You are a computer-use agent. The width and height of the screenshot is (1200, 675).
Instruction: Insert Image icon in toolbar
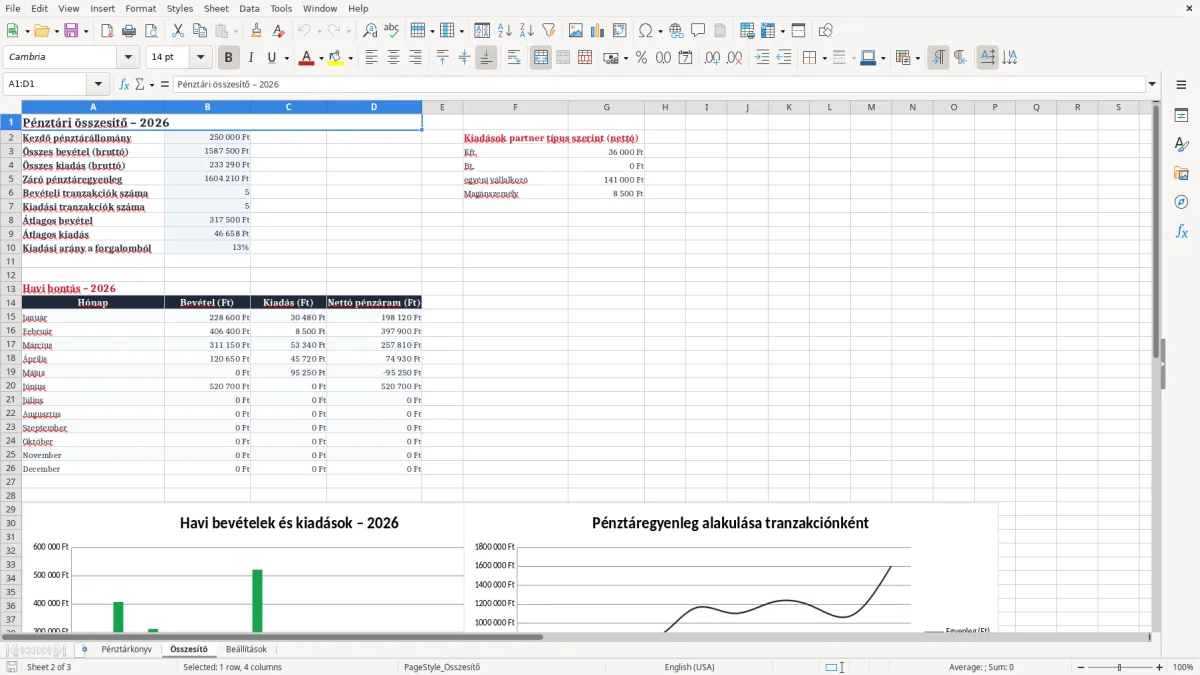tap(576, 31)
